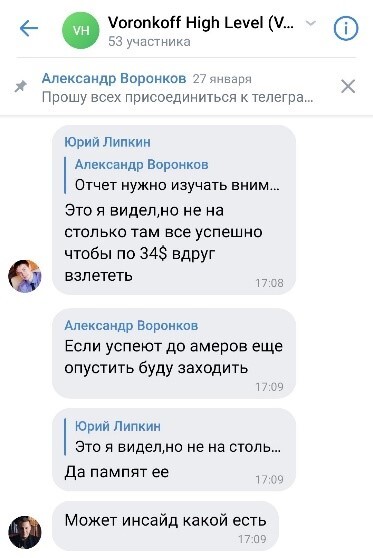The image size is (373, 558).
Task: Open chat info via the circled i icon
Action: (x=346, y=28)
